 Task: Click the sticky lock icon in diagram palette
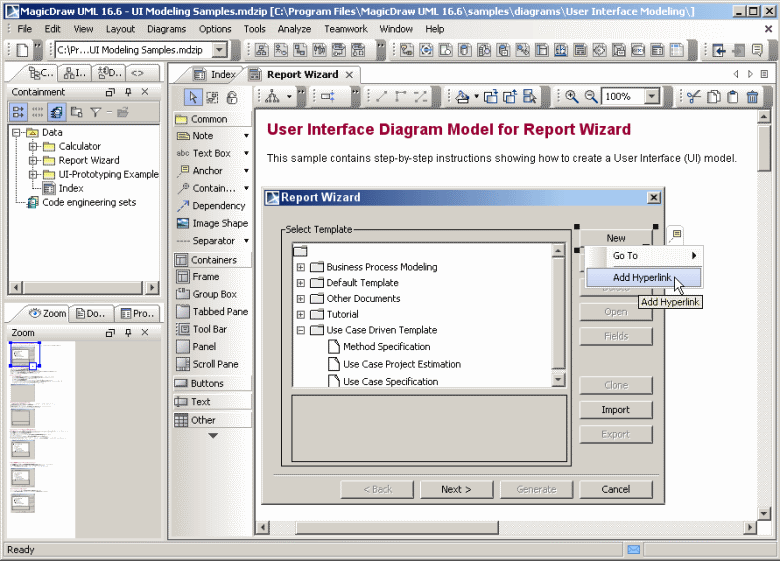pyautogui.click(x=232, y=97)
